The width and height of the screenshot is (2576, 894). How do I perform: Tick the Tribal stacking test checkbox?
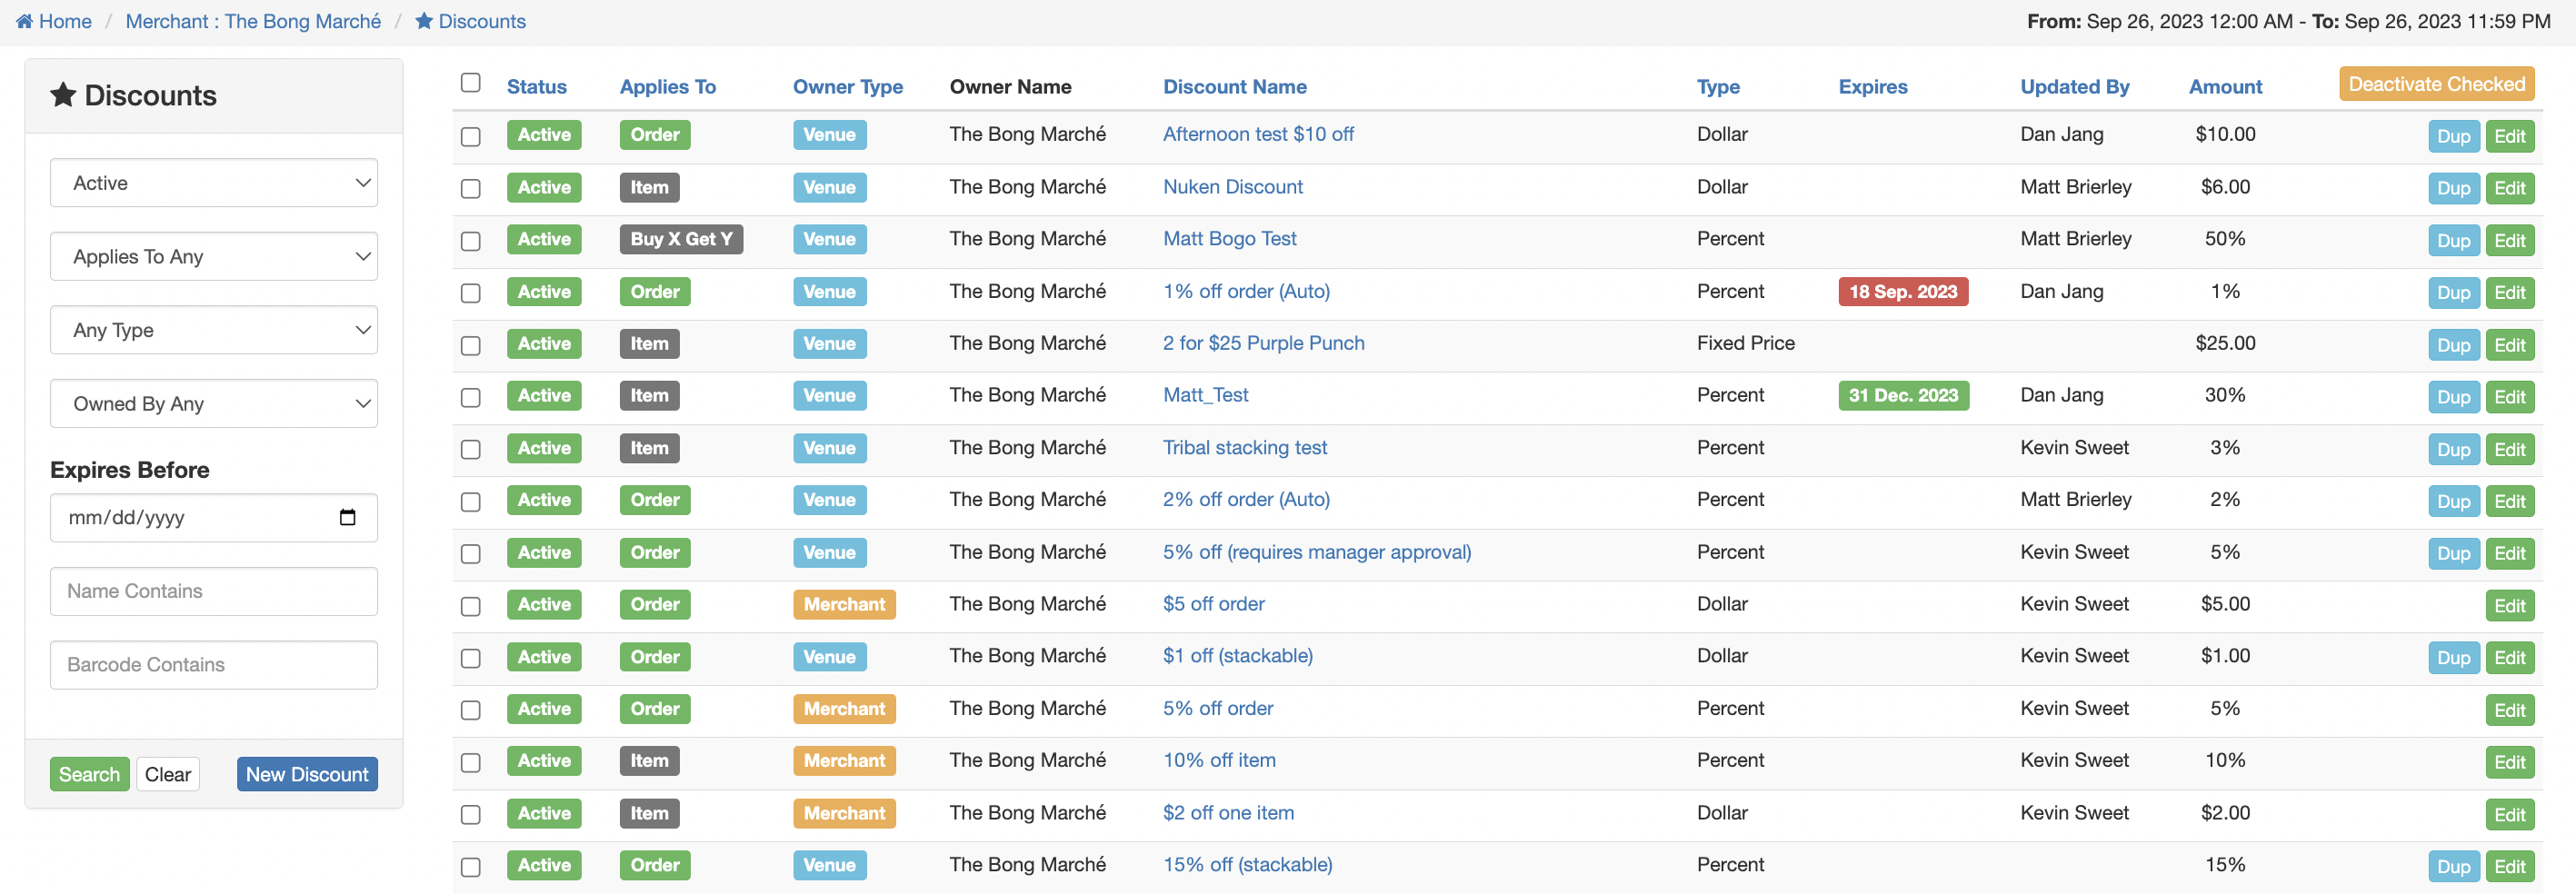pos(470,449)
